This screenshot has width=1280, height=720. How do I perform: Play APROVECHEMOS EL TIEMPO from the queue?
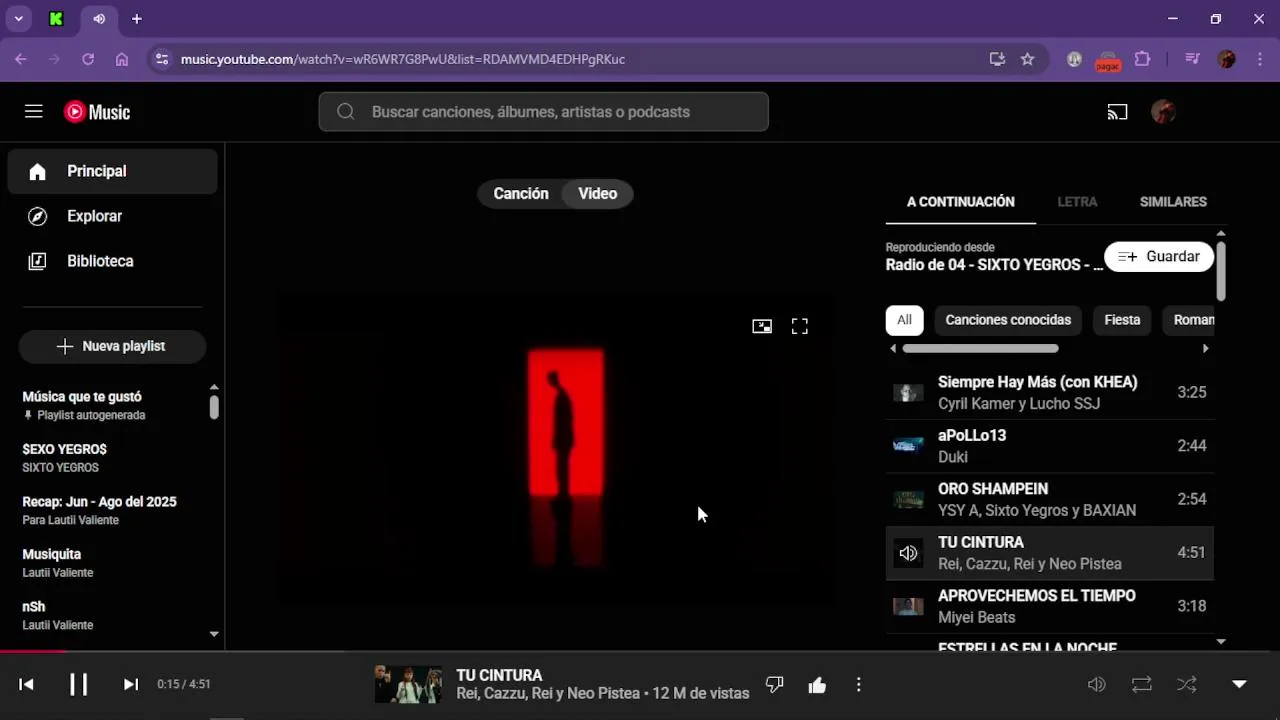(x=1050, y=607)
